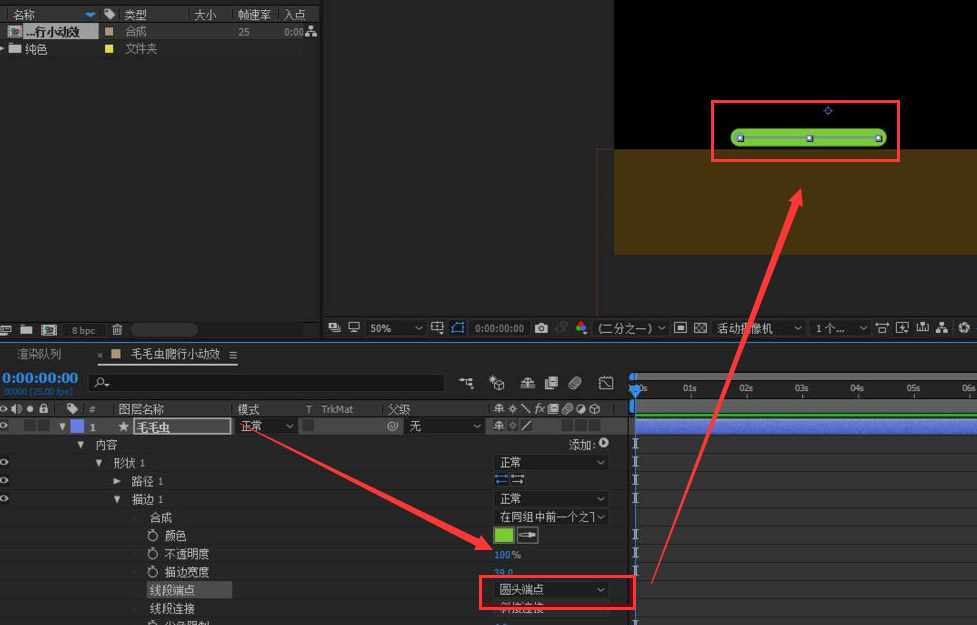Create a new folder in the project panel
This screenshot has width=977, height=625.
[x=26, y=330]
